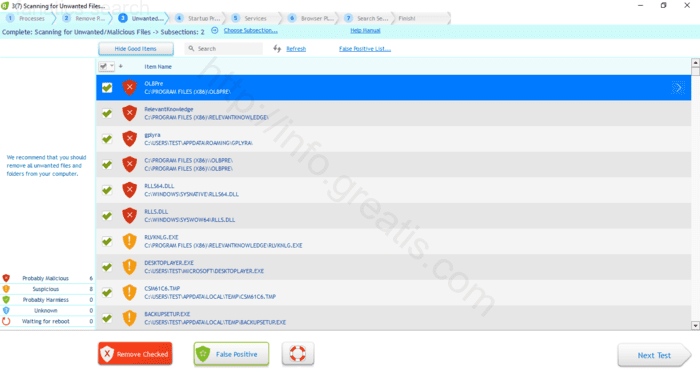Image resolution: width=700 pixels, height=373 pixels.
Task: Click the lifebuoy help button
Action: [x=298, y=354]
